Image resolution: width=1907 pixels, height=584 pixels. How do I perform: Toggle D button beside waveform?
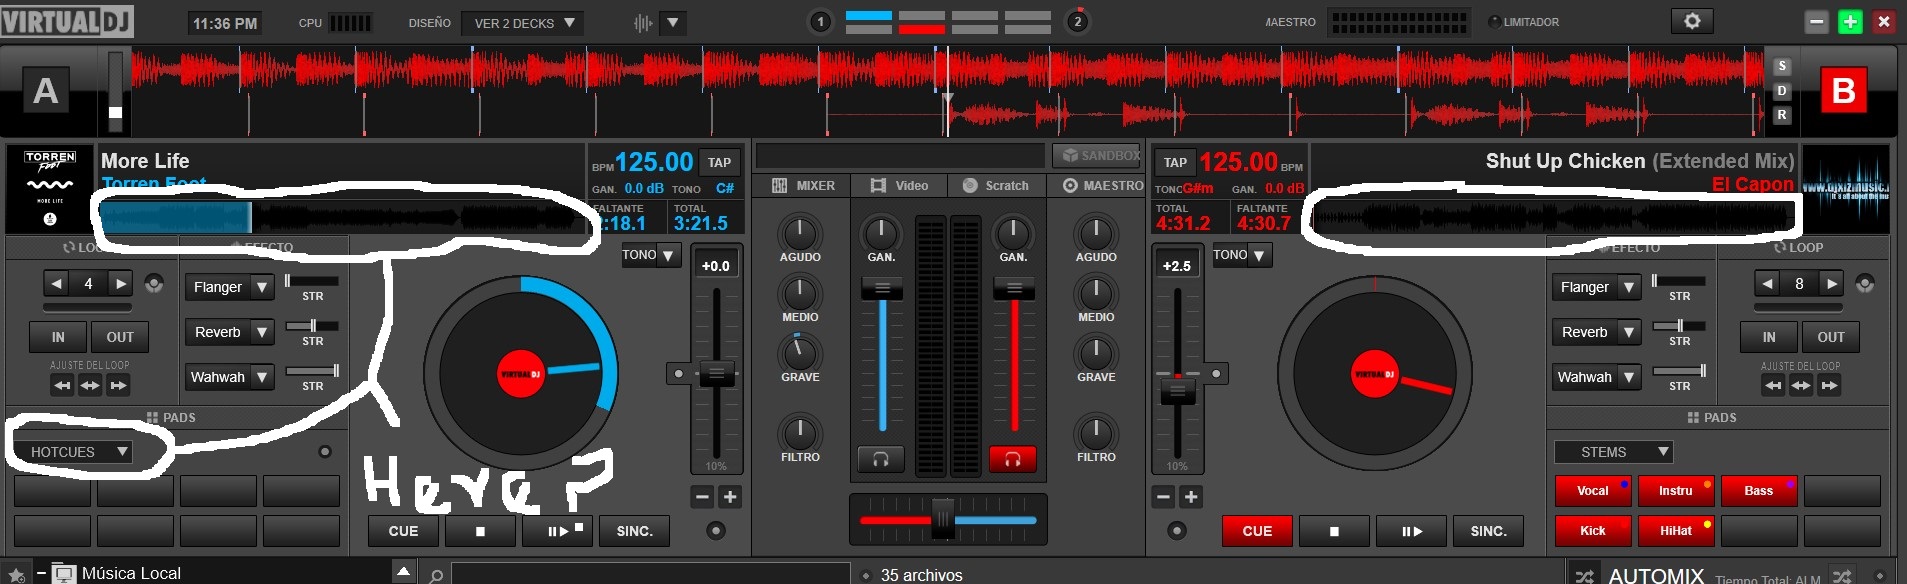pyautogui.click(x=1782, y=91)
